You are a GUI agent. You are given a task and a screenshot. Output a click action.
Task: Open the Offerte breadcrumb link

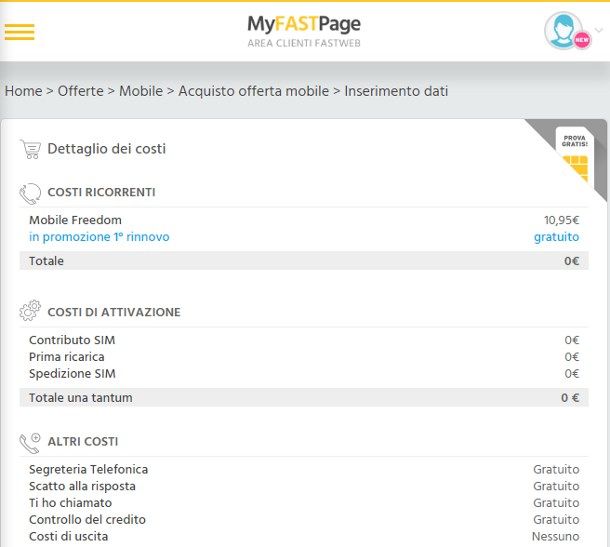[80, 91]
